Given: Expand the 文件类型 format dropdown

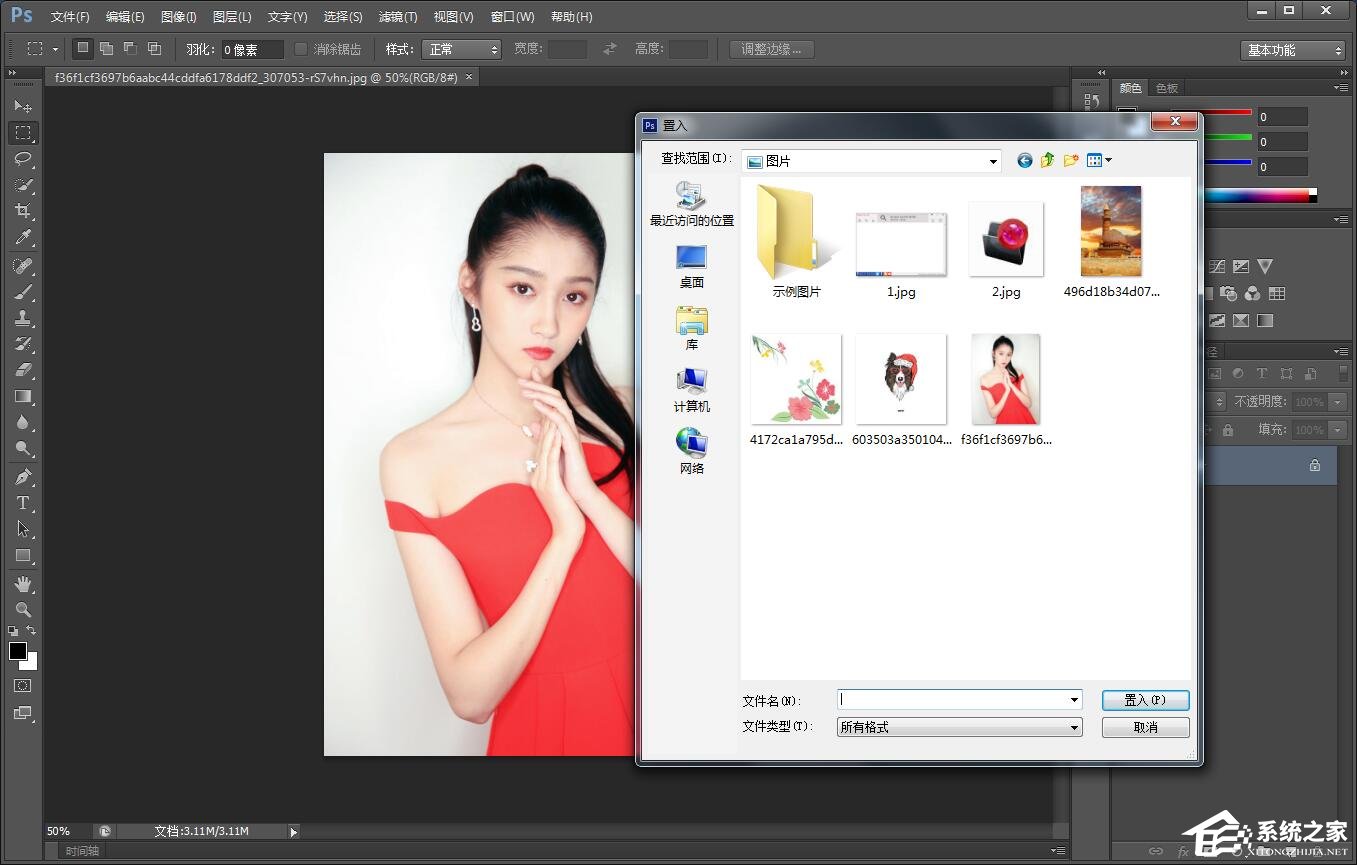Looking at the screenshot, I should (x=1073, y=727).
